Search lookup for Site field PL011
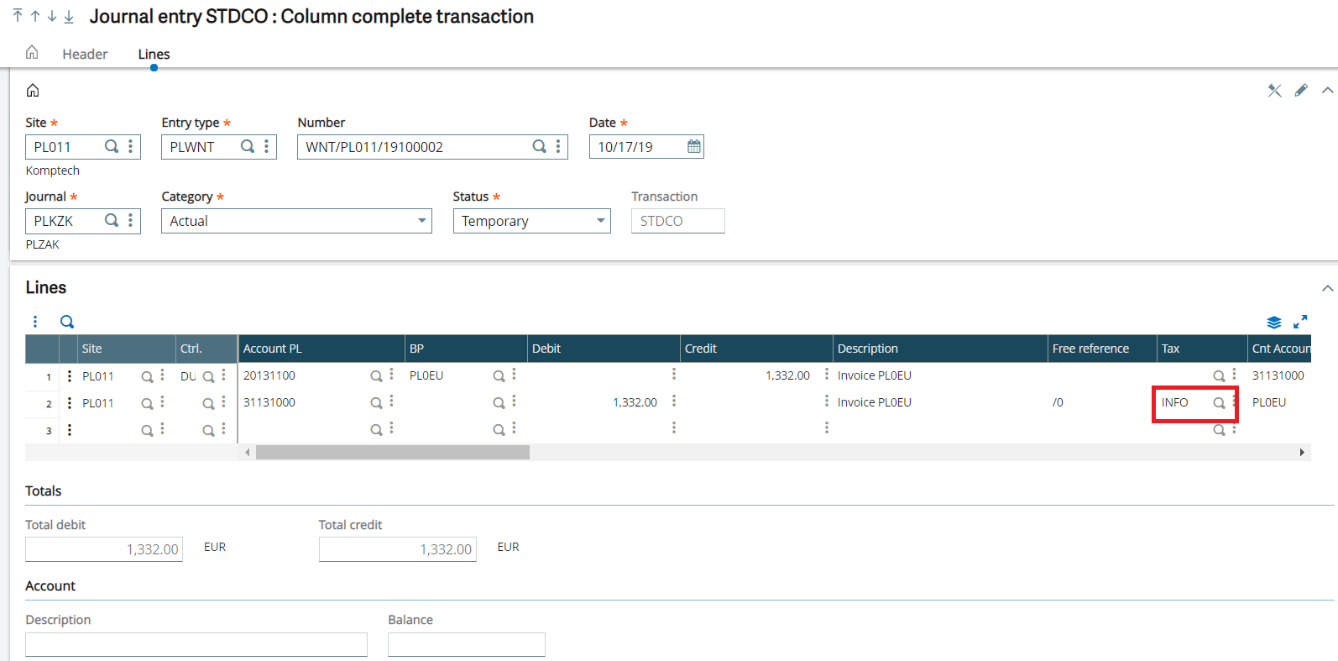 point(112,146)
